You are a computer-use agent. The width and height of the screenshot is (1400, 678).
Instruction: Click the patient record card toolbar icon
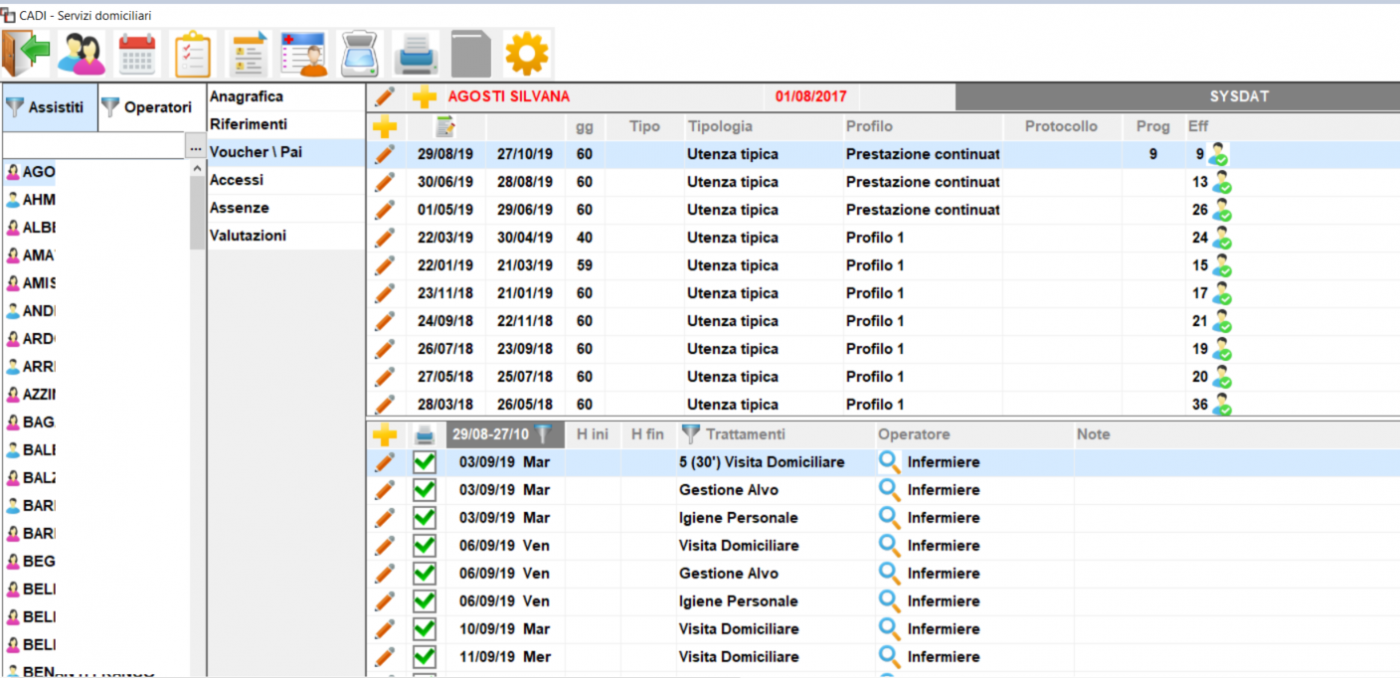(304, 53)
